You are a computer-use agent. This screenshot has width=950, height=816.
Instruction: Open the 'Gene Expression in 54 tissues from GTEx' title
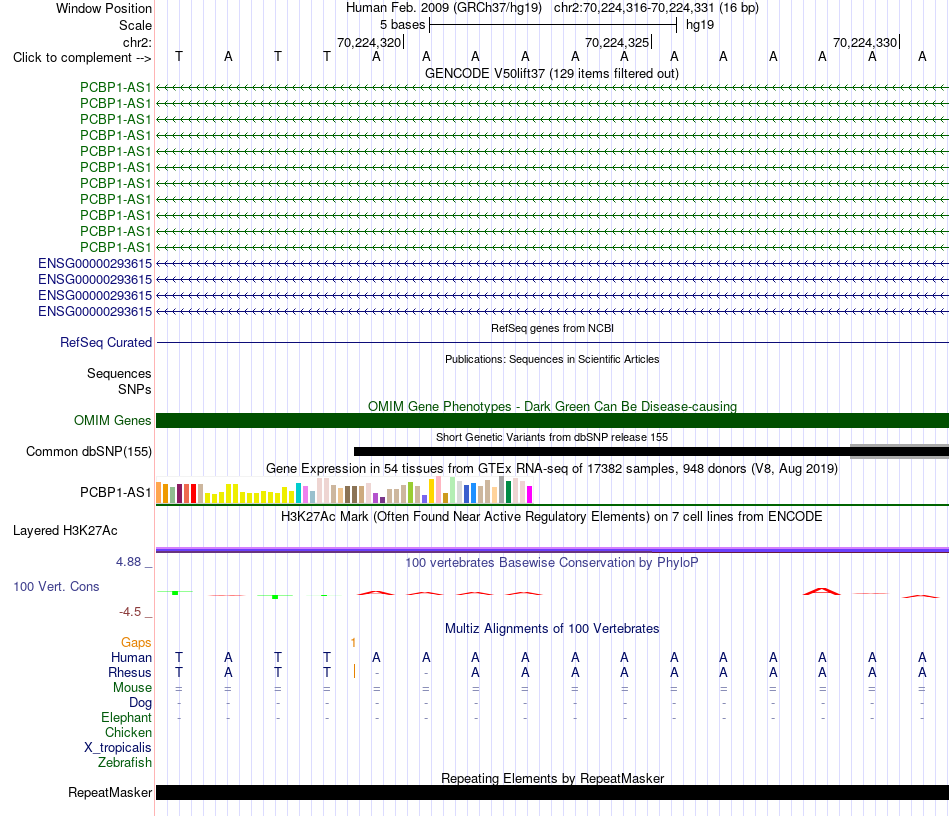[552, 468]
